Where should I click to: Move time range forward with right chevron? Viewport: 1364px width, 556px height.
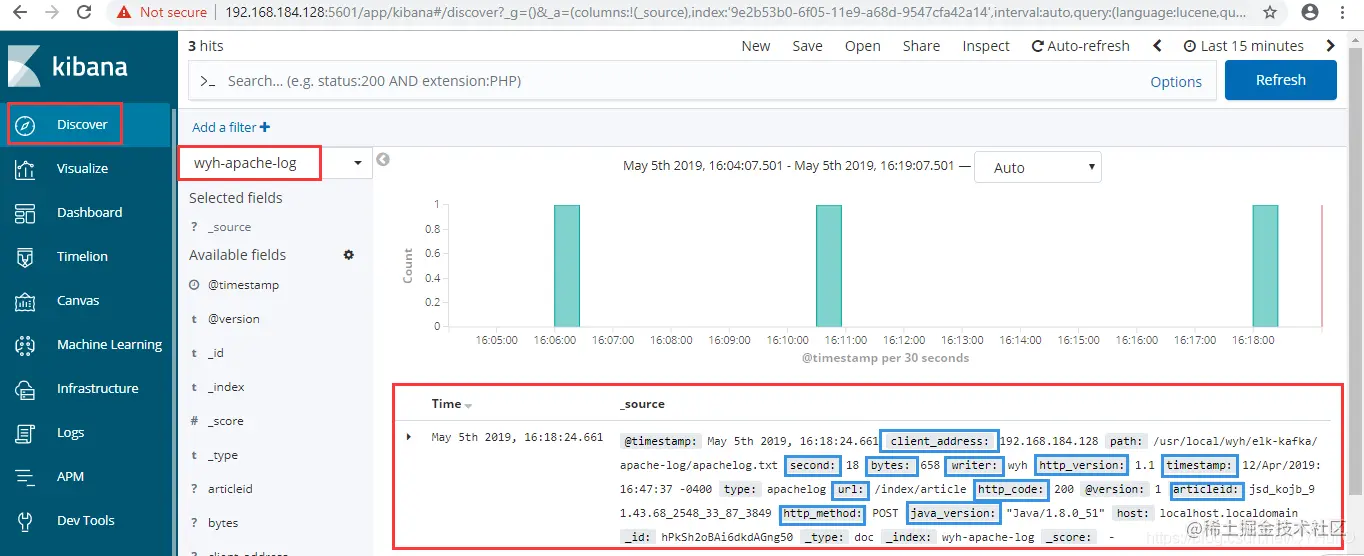tap(1330, 46)
